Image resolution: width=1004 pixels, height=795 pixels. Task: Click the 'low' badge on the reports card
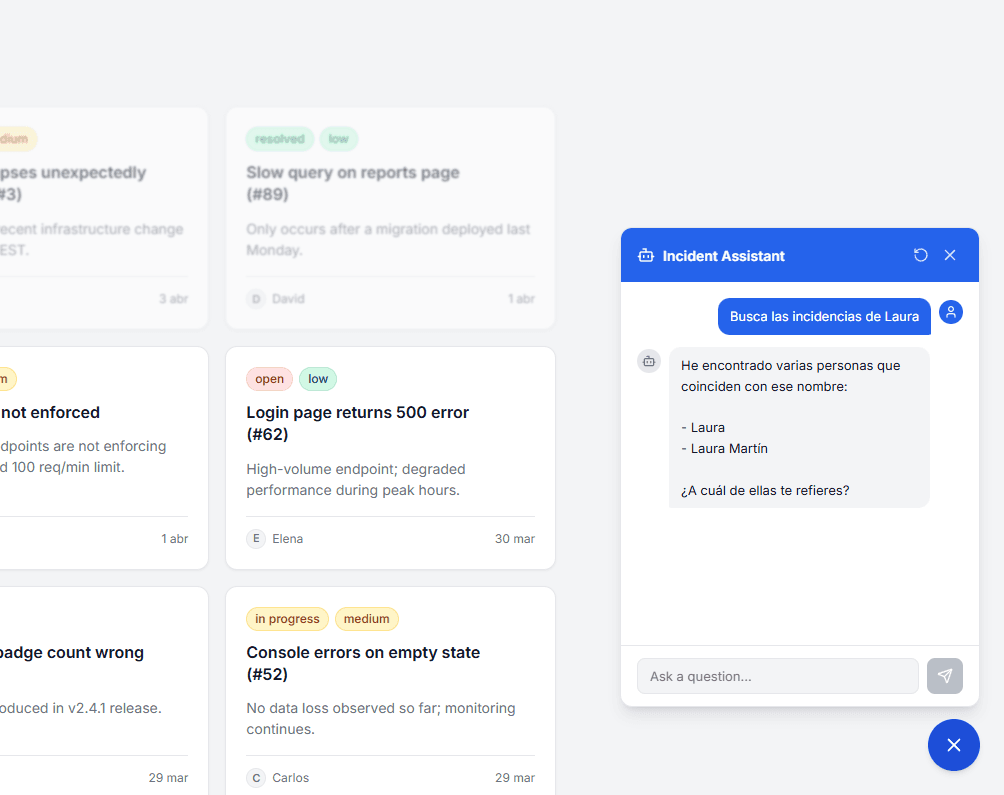pyautogui.click(x=339, y=139)
